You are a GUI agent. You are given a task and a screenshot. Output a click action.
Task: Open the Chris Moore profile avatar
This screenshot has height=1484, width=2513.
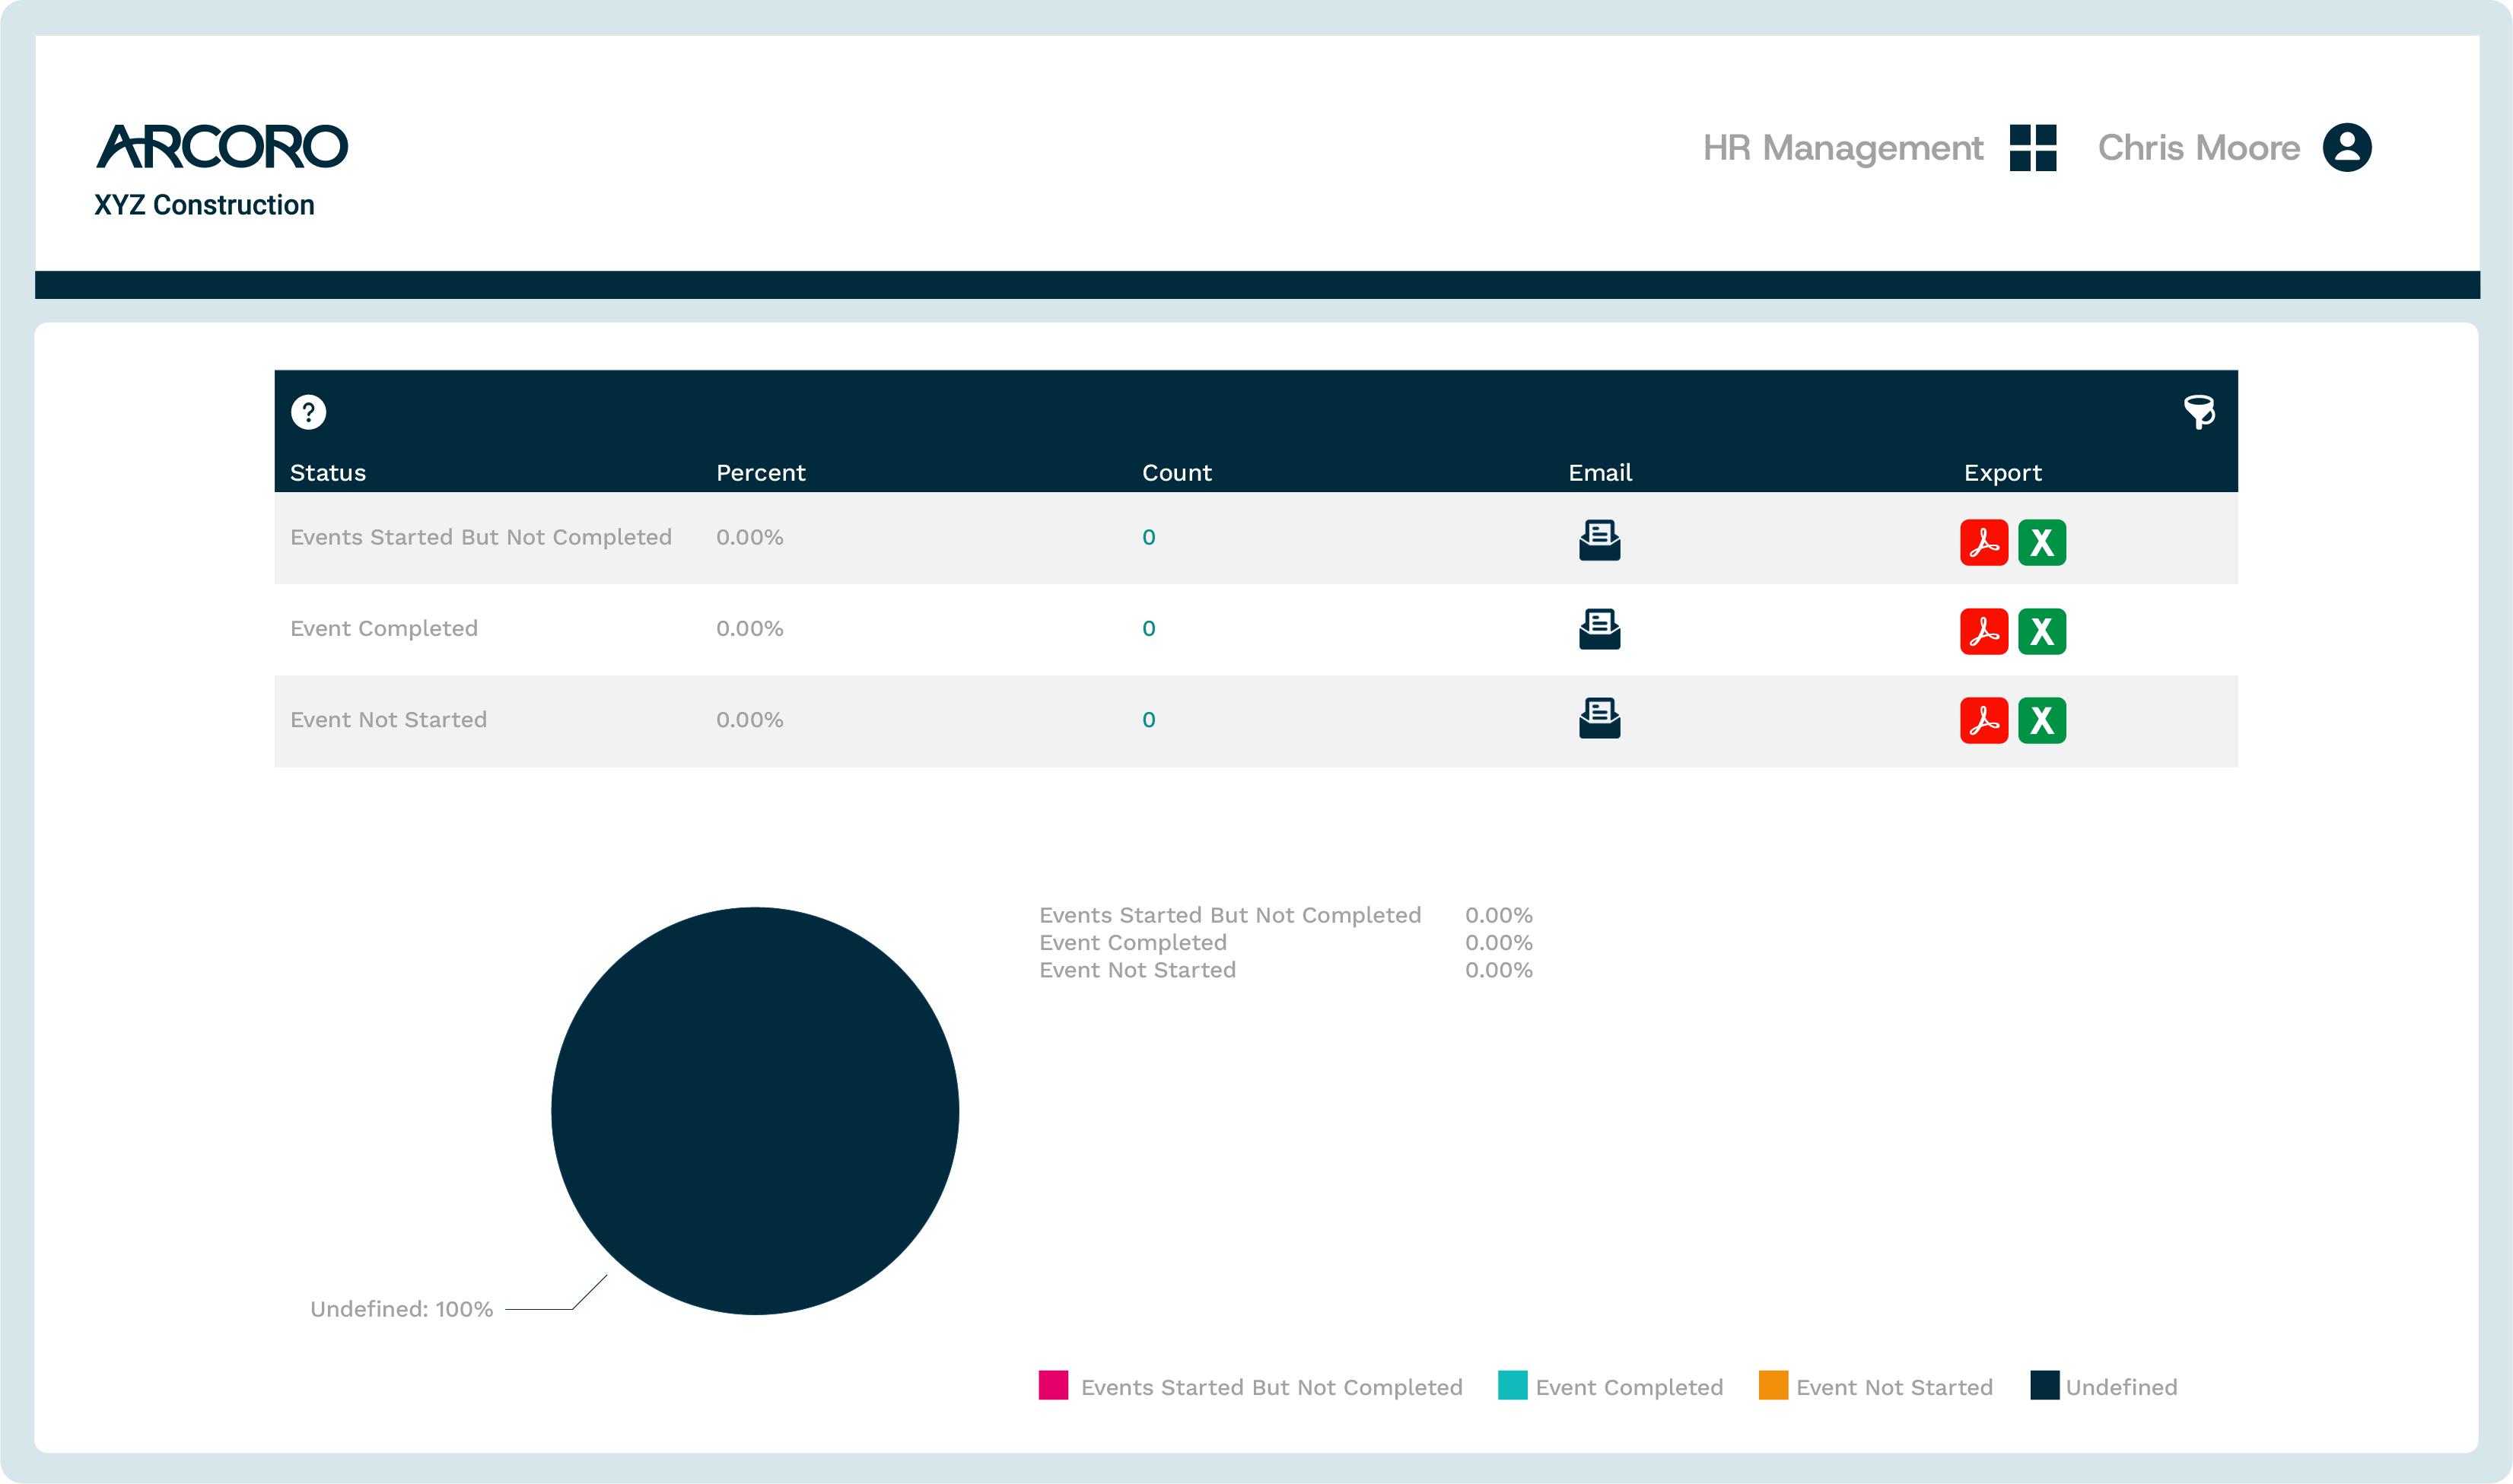pyautogui.click(x=2347, y=148)
